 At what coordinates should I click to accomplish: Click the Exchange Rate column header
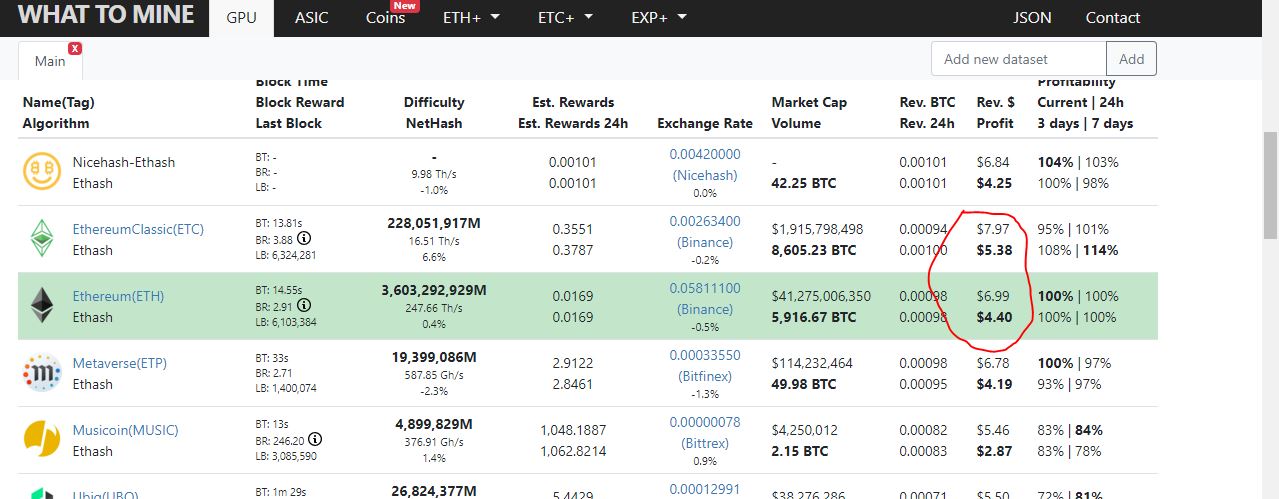(x=705, y=123)
